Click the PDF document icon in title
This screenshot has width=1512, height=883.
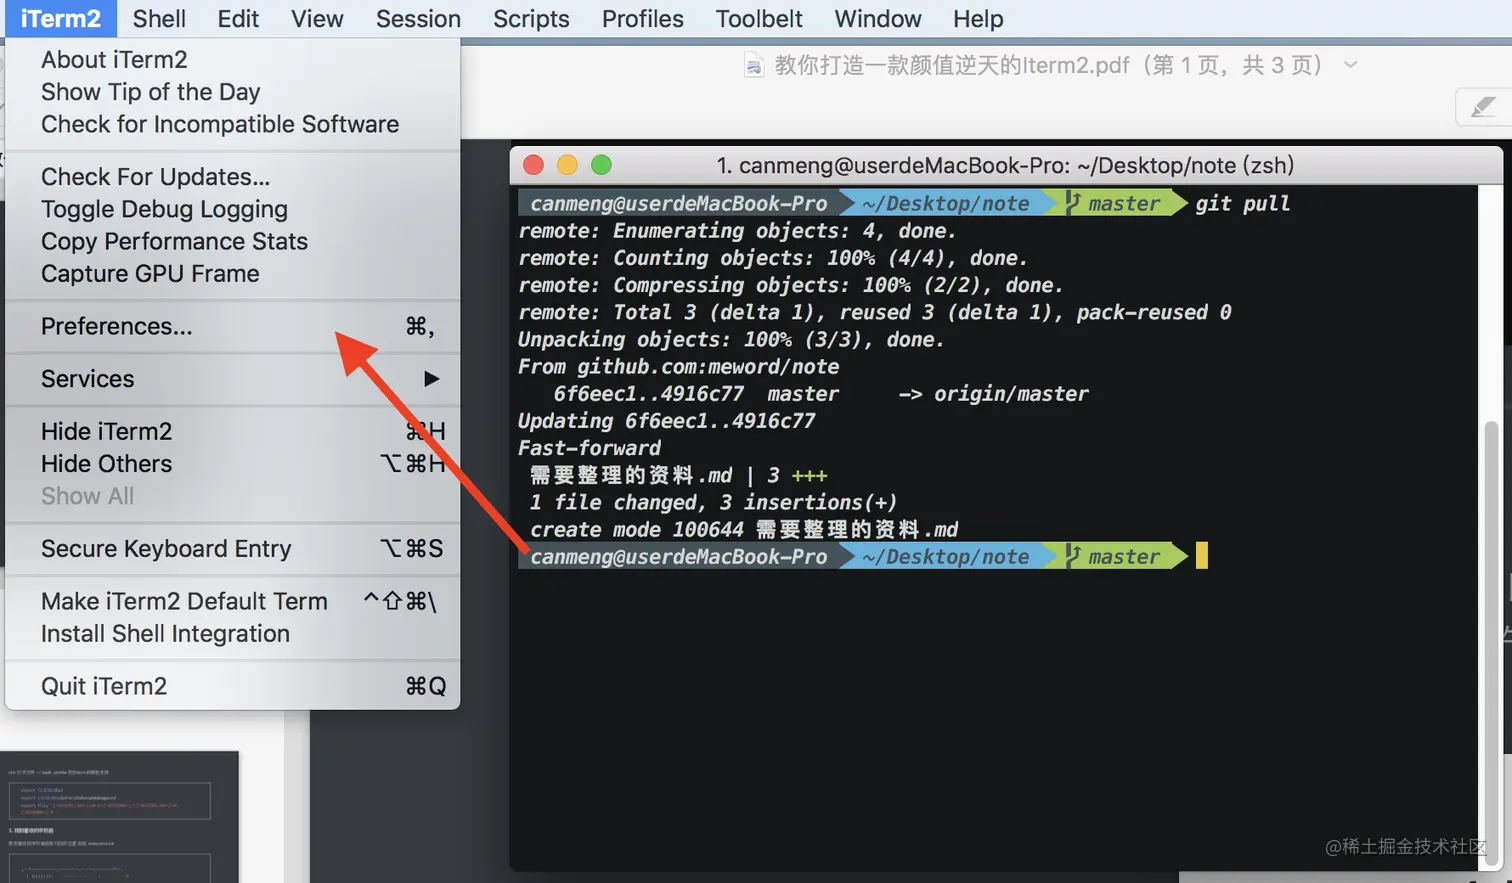point(754,66)
